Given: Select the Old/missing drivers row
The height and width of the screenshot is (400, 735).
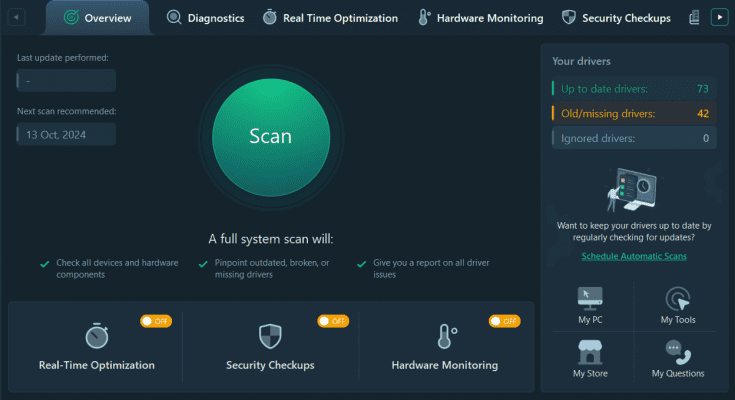Looking at the screenshot, I should (x=633, y=113).
